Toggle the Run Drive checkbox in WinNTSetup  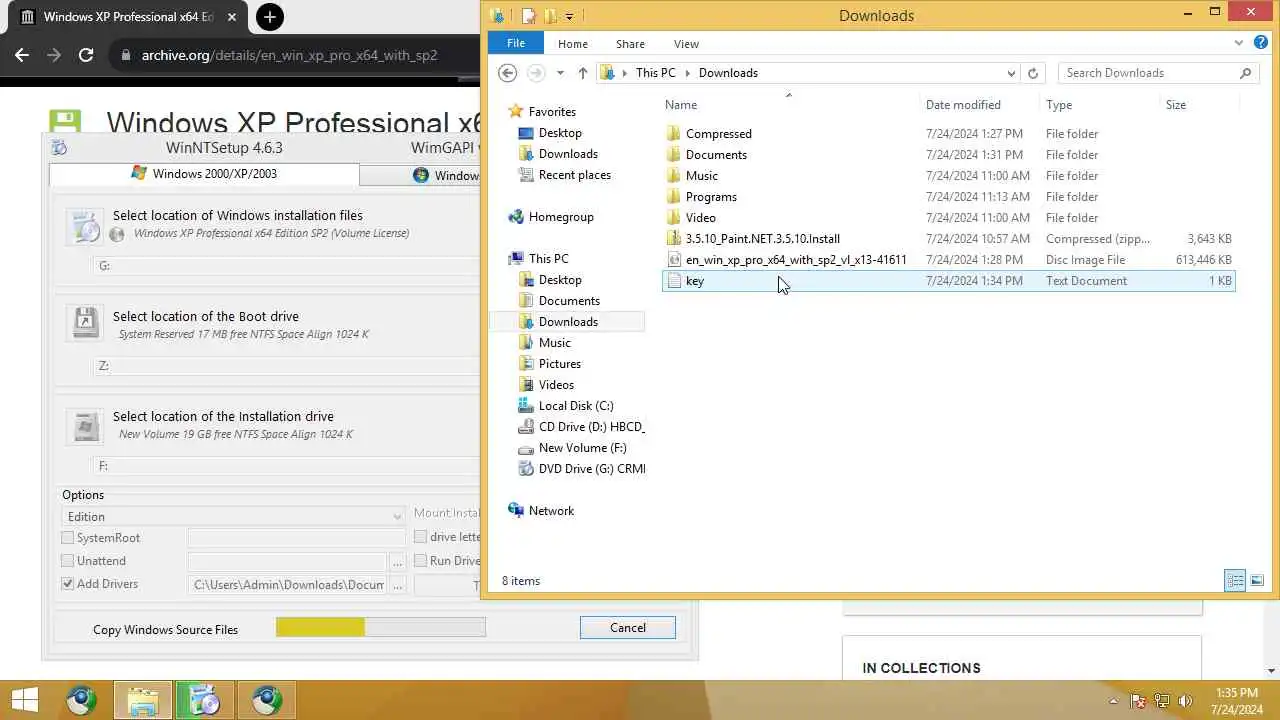click(x=421, y=561)
